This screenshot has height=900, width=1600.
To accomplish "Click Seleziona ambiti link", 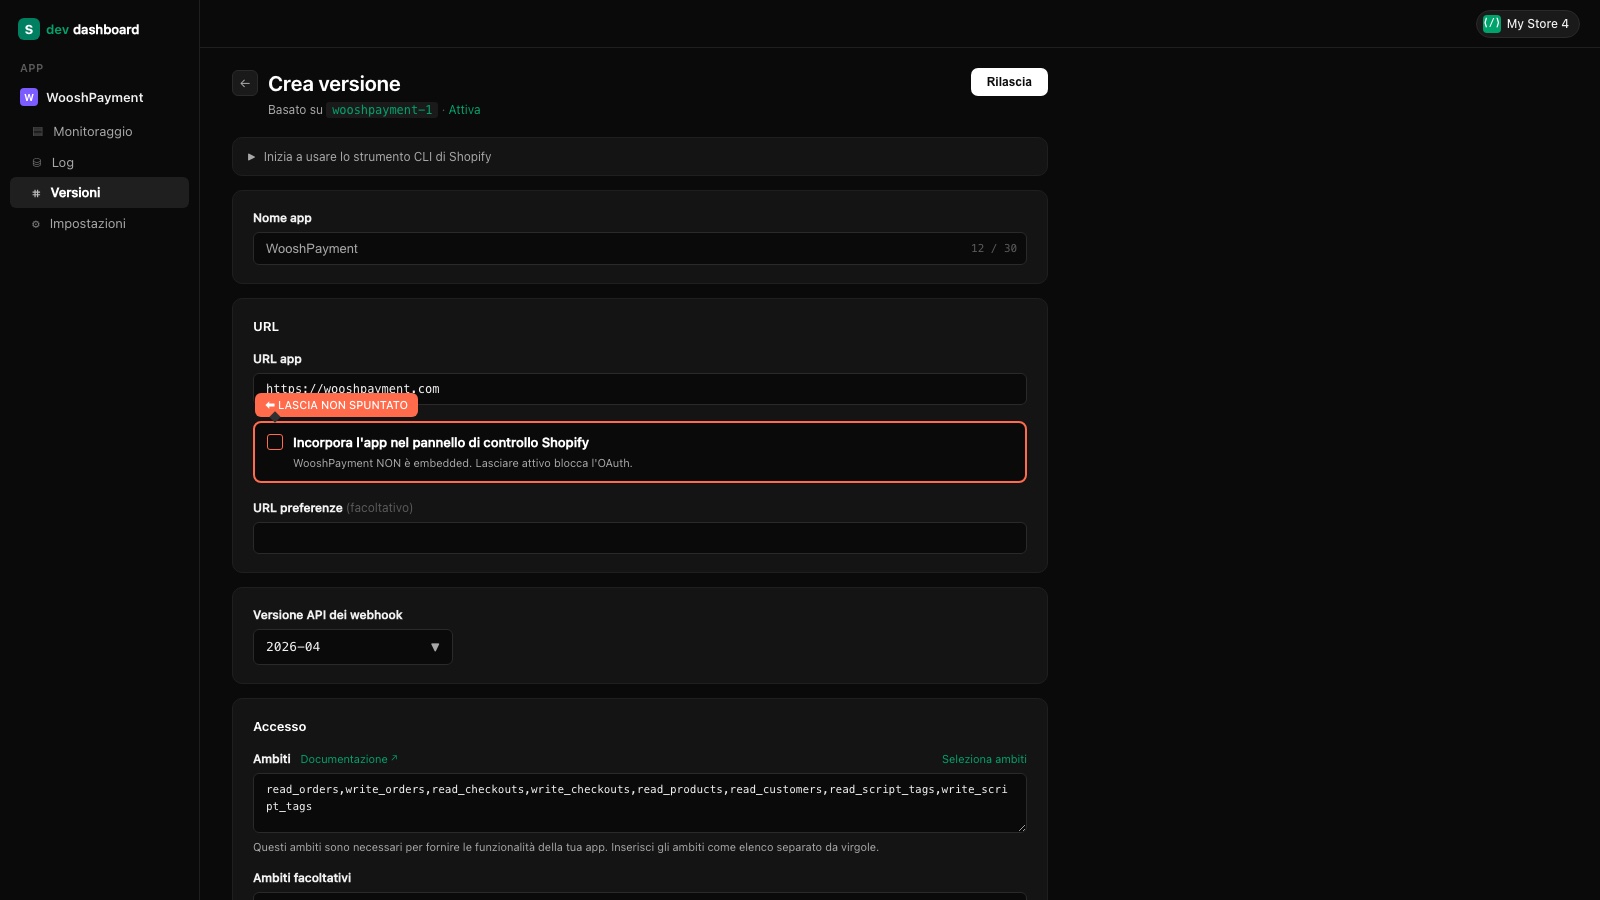I will tap(984, 759).
